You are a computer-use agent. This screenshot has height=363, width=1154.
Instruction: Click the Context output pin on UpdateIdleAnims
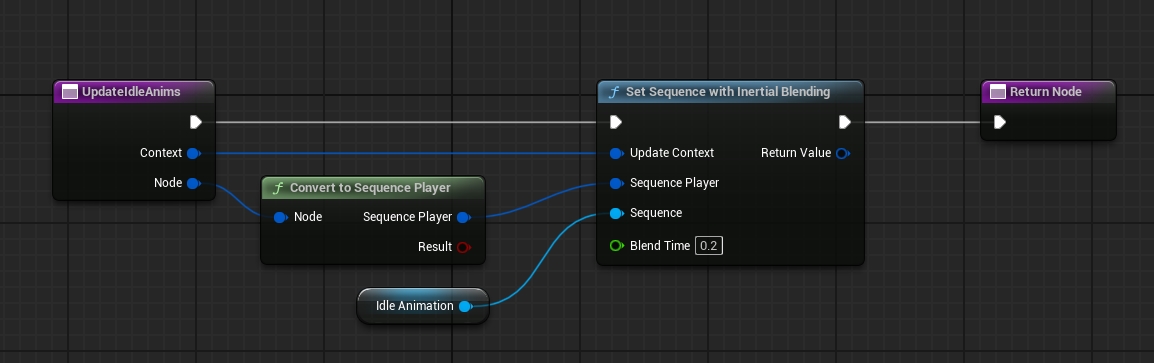[x=193, y=153]
